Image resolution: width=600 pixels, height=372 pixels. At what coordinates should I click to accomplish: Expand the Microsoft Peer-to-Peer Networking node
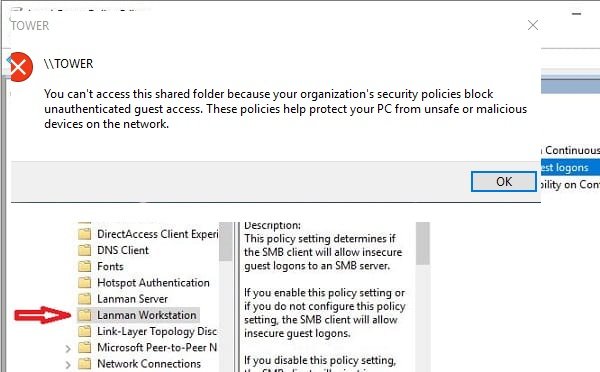click(x=68, y=348)
